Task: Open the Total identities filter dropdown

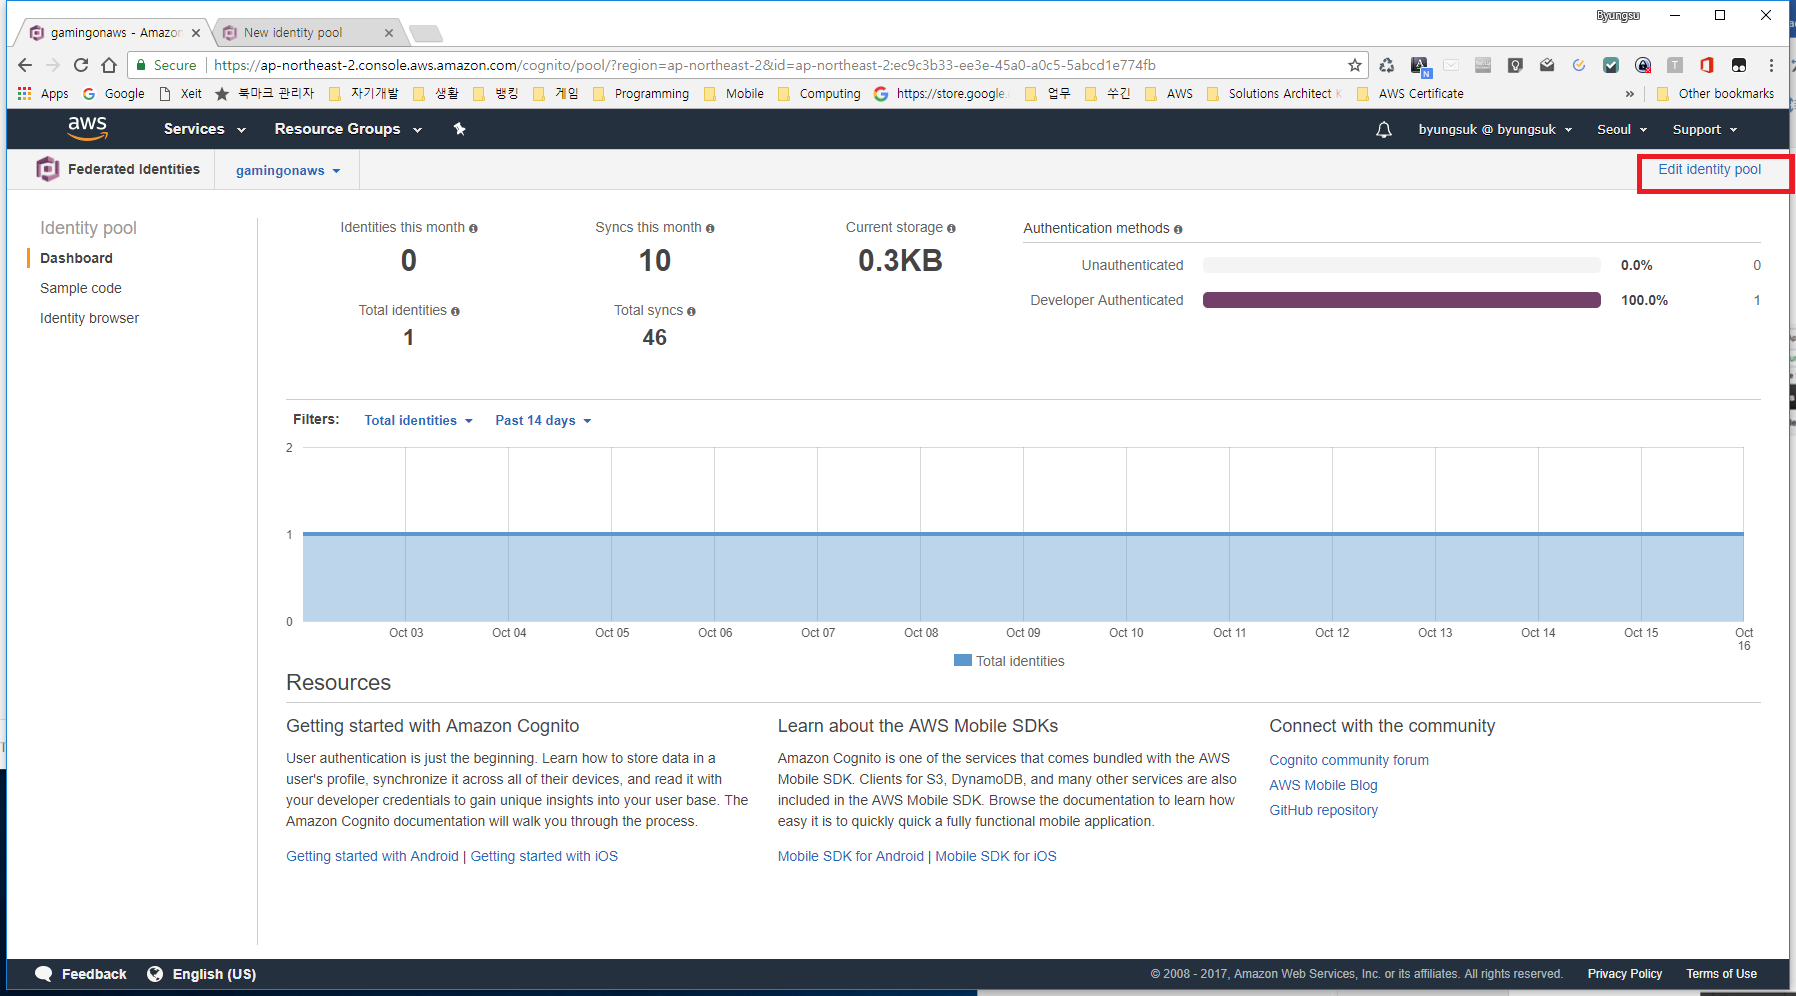Action: 418,421
